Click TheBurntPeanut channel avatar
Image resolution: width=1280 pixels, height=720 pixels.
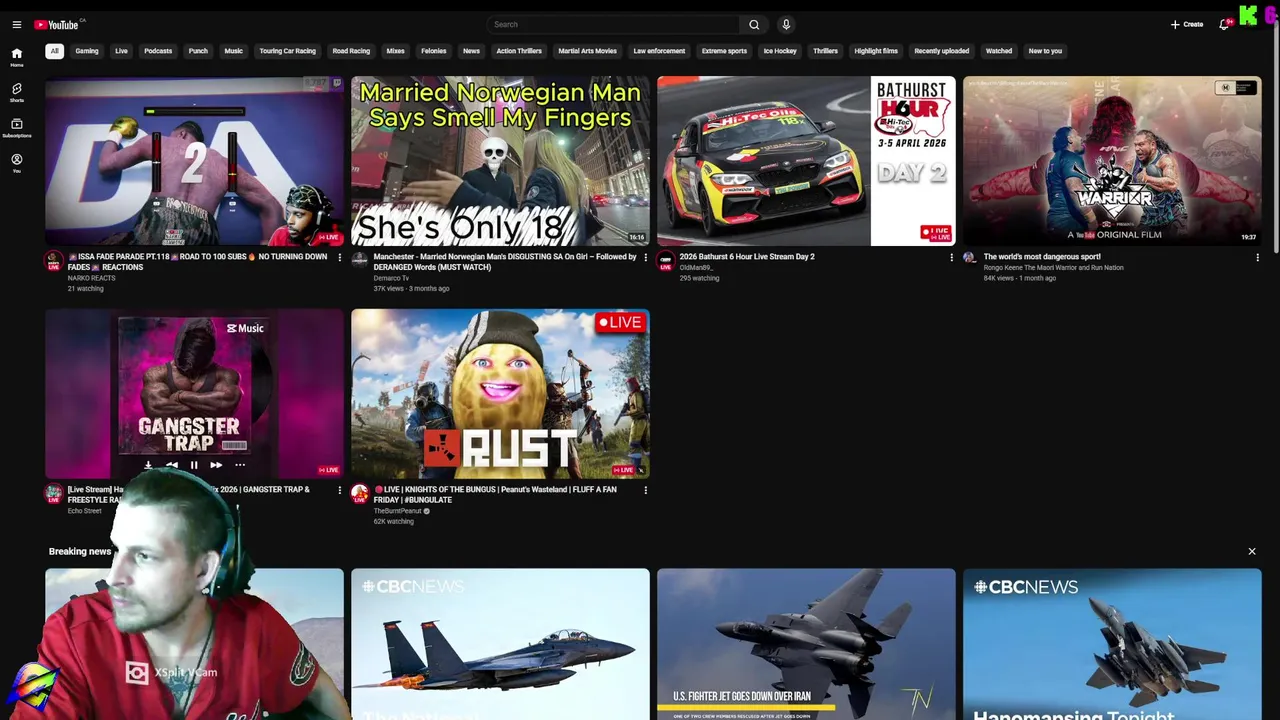[360, 493]
